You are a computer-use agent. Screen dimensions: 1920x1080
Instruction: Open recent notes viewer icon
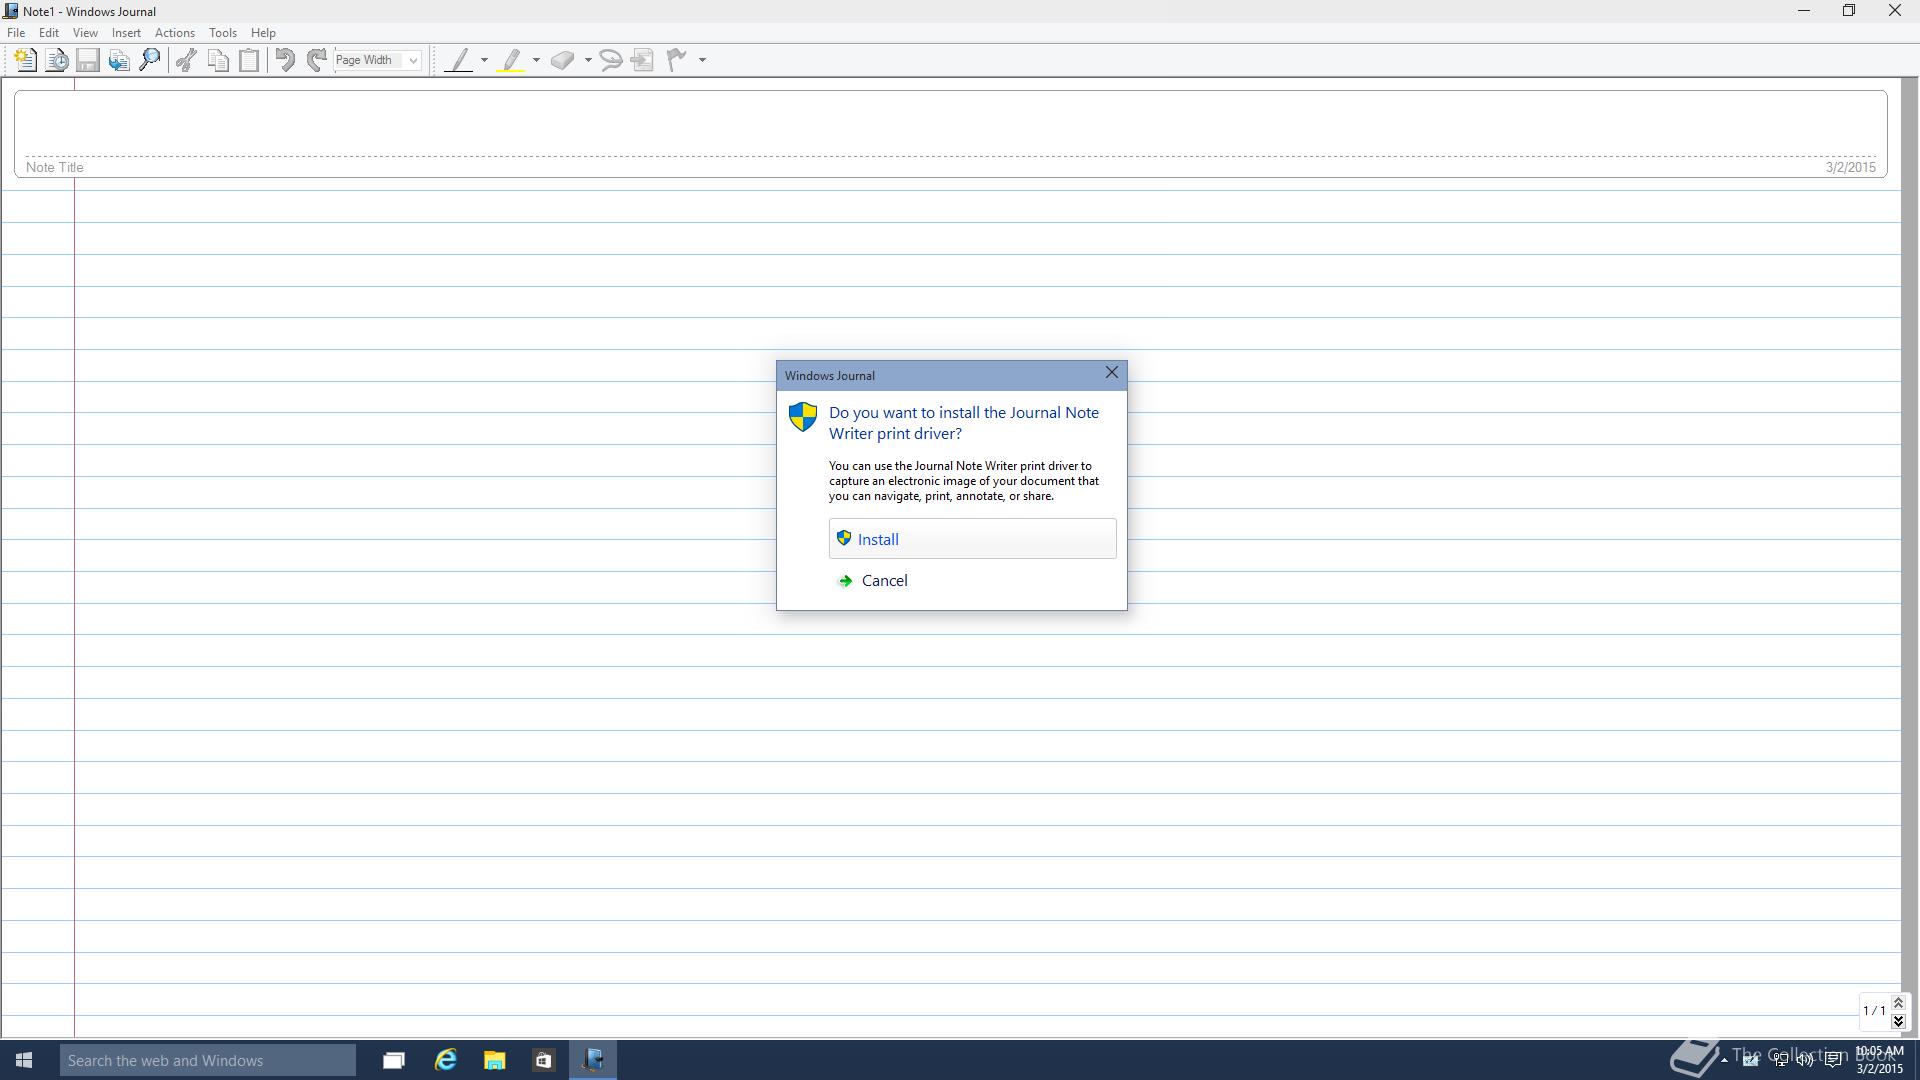(57, 60)
